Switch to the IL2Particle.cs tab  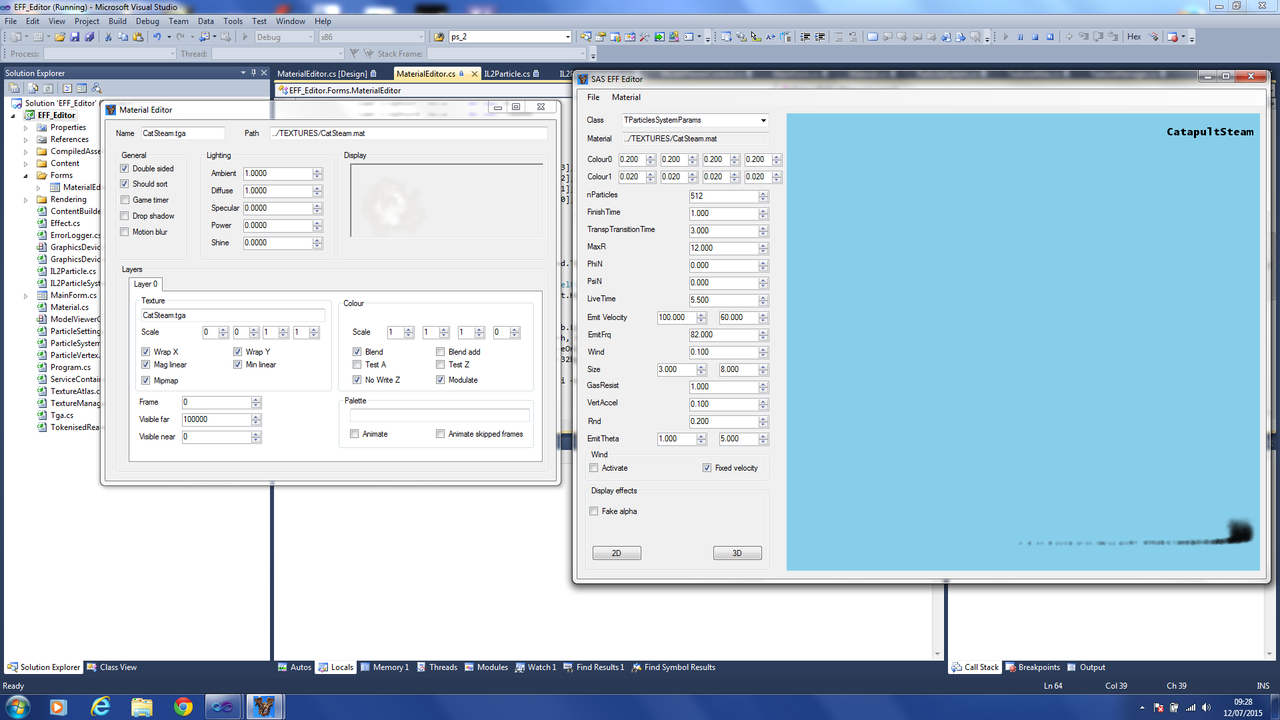pyautogui.click(x=505, y=72)
